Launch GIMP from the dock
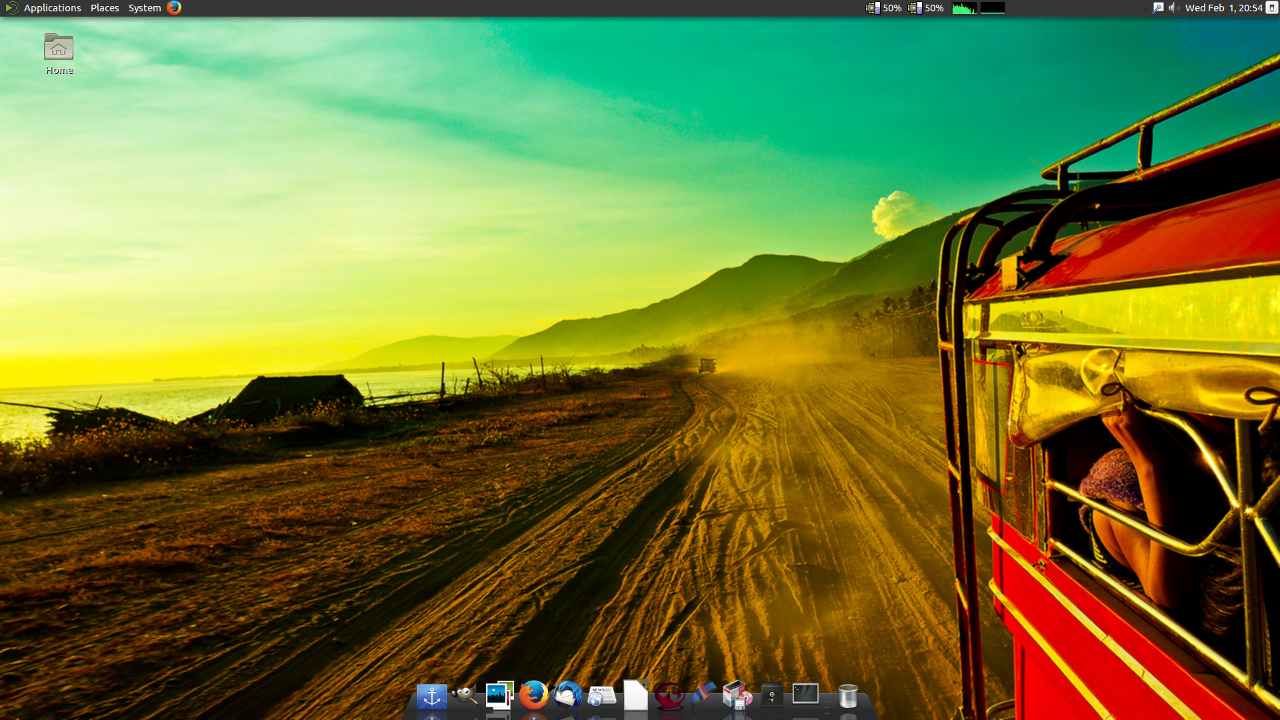 [465, 695]
